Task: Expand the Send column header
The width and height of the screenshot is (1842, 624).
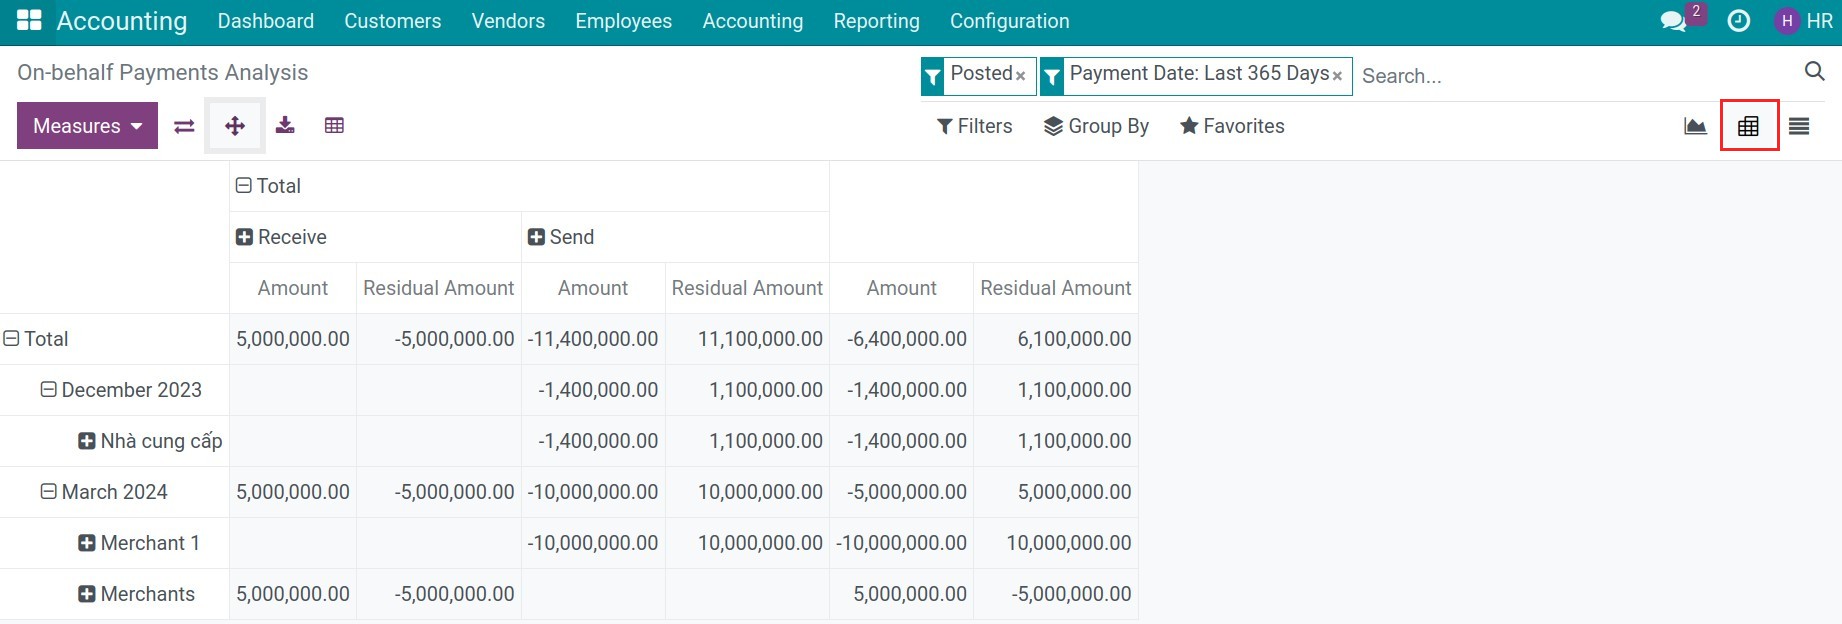Action: pos(561,237)
